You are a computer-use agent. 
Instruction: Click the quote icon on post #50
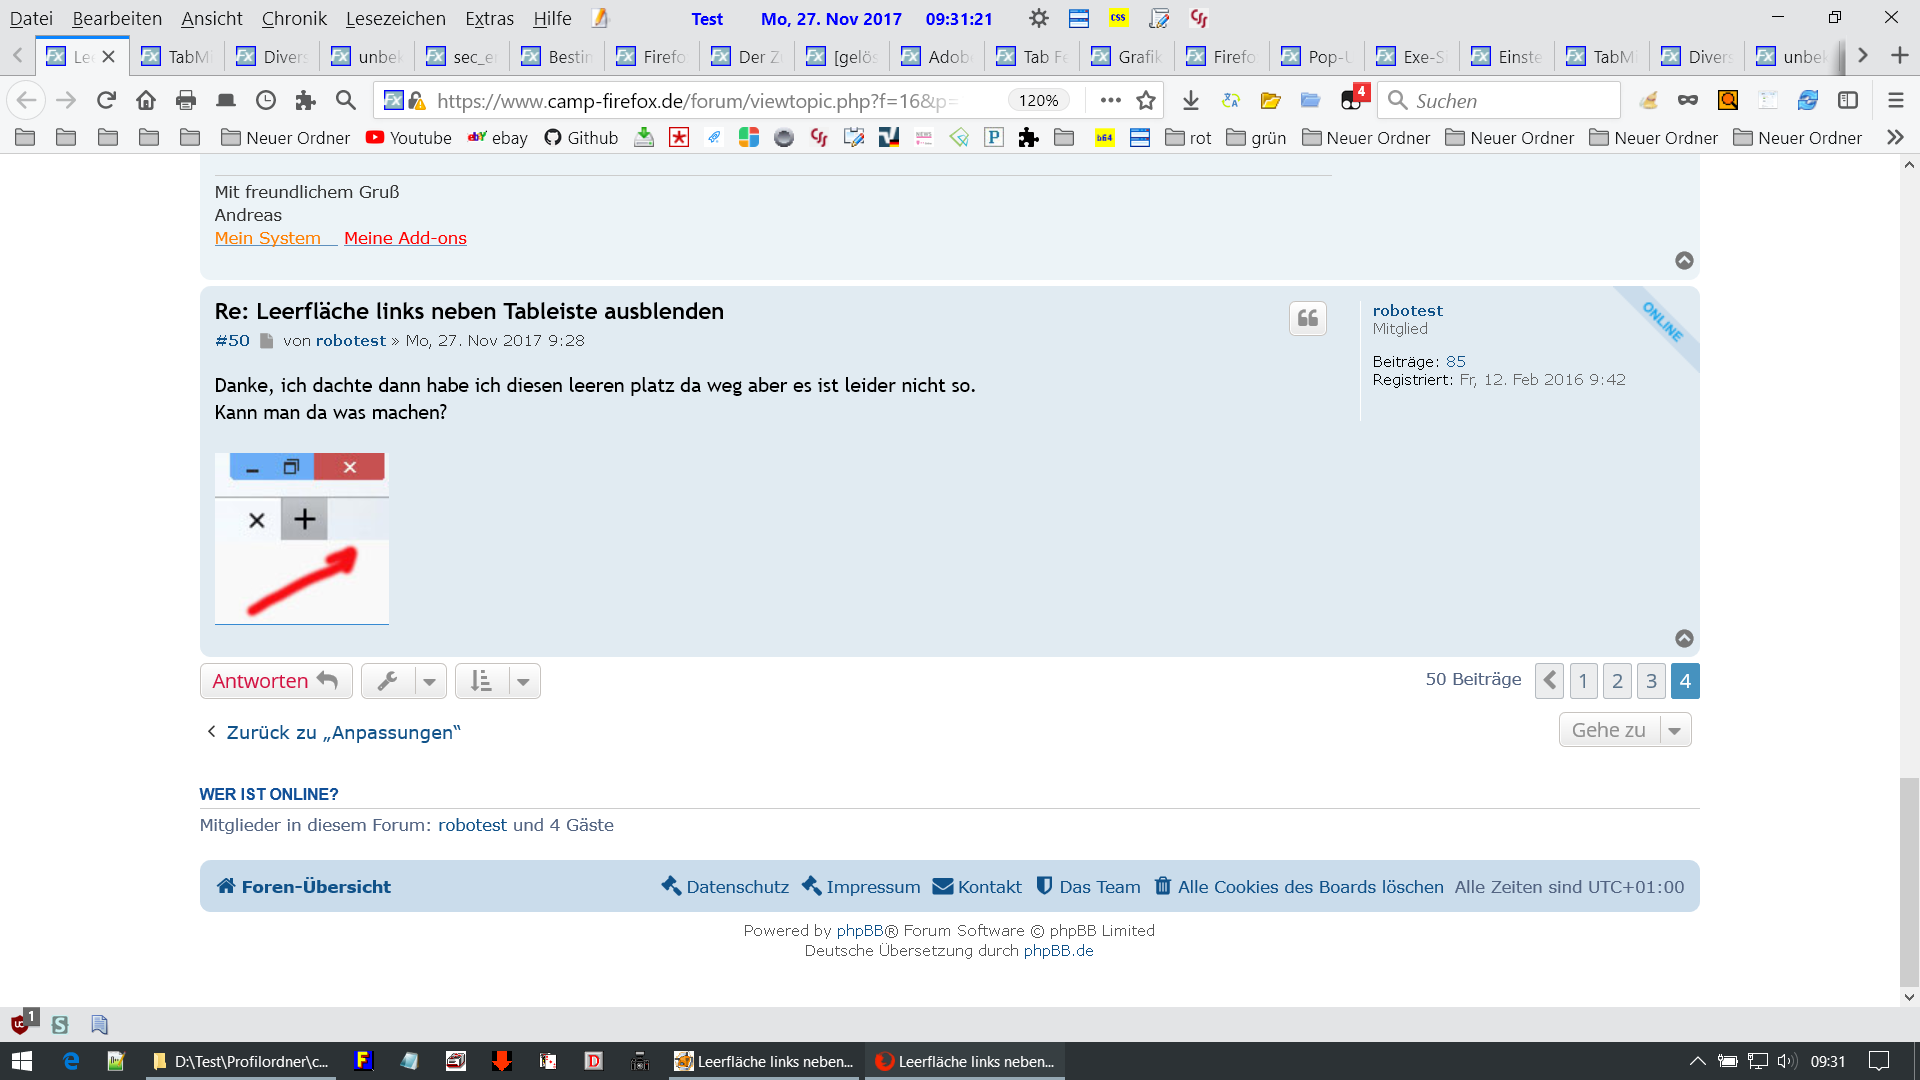tap(1307, 319)
